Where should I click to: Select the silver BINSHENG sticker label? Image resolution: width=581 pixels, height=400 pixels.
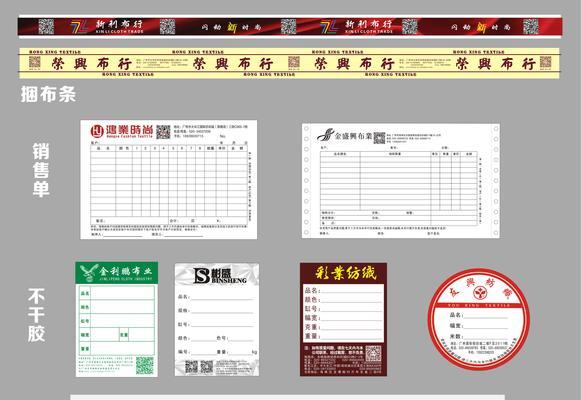[217, 319]
